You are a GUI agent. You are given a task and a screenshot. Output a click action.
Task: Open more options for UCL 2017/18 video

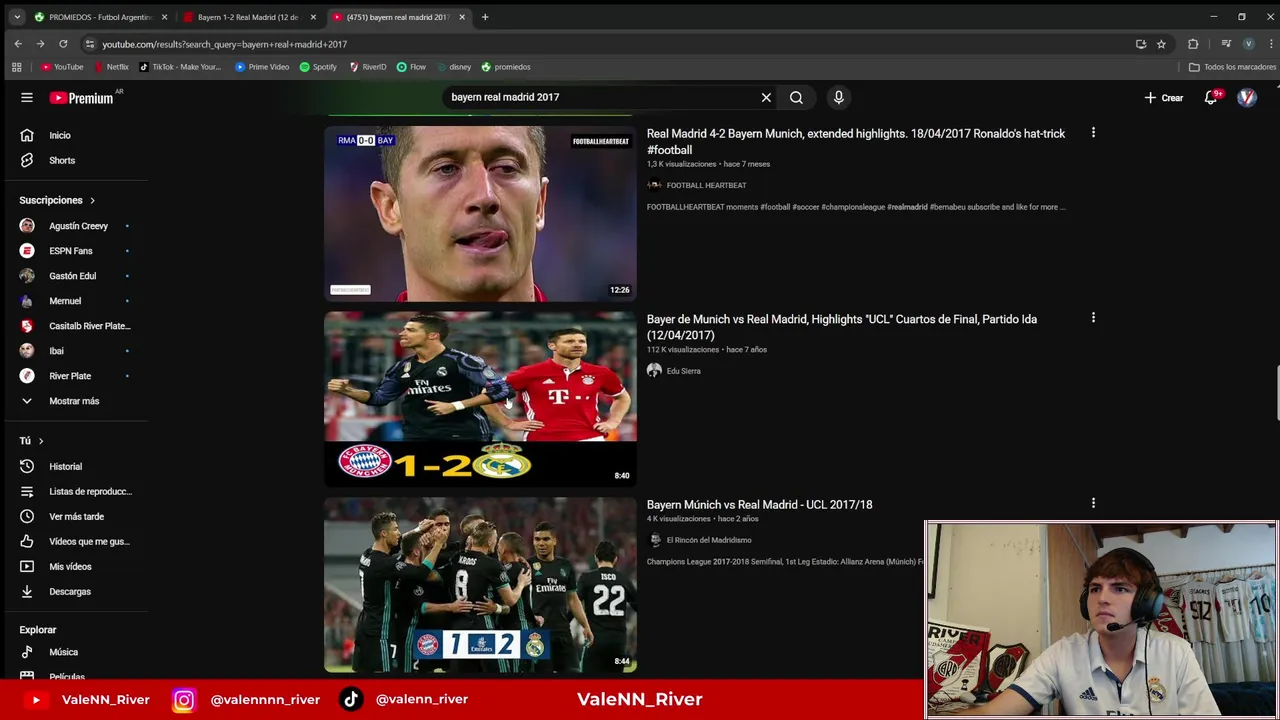[1093, 504]
